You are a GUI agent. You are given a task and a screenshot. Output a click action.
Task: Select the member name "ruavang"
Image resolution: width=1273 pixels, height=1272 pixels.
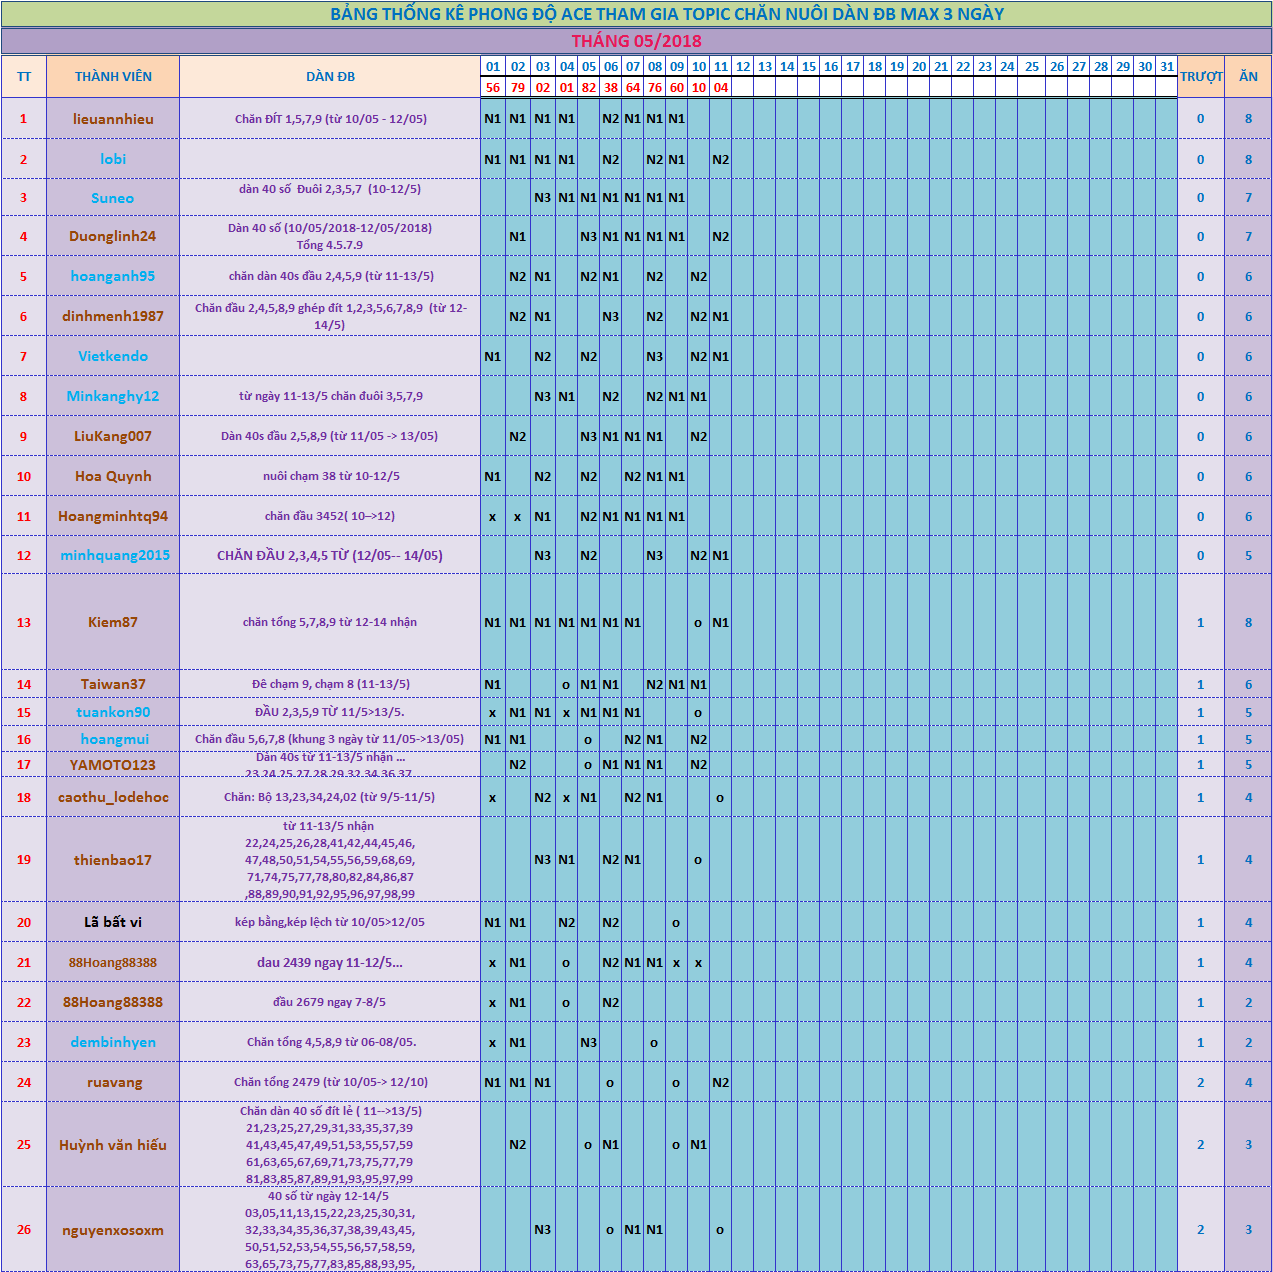point(115,1082)
